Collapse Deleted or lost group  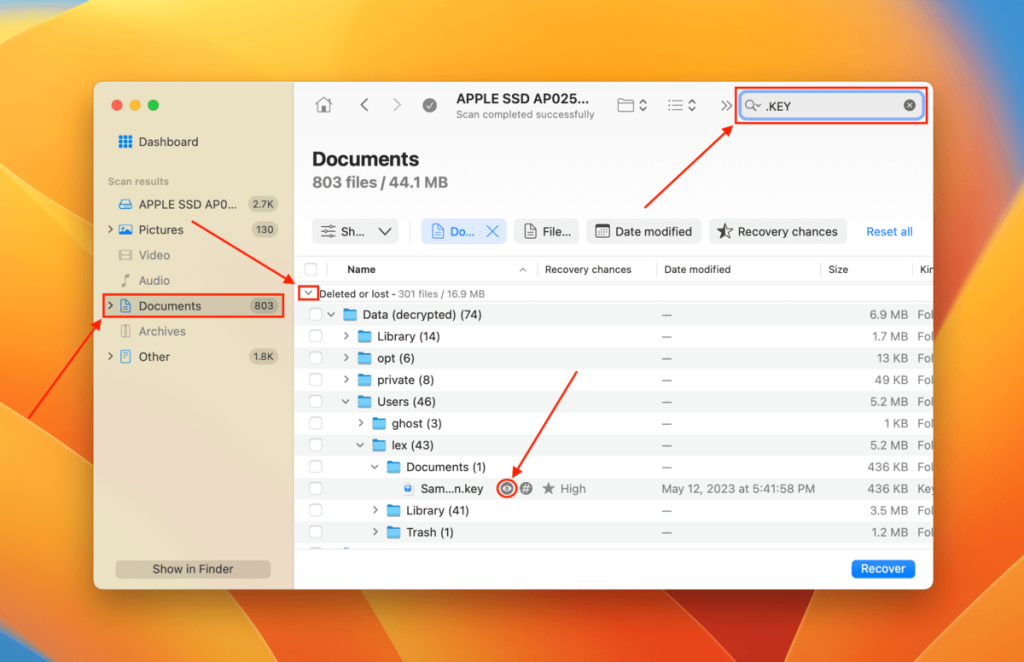(308, 294)
